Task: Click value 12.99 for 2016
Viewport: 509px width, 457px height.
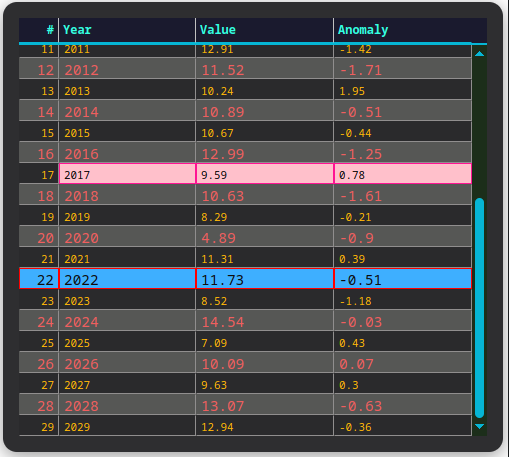Action: tap(265, 153)
